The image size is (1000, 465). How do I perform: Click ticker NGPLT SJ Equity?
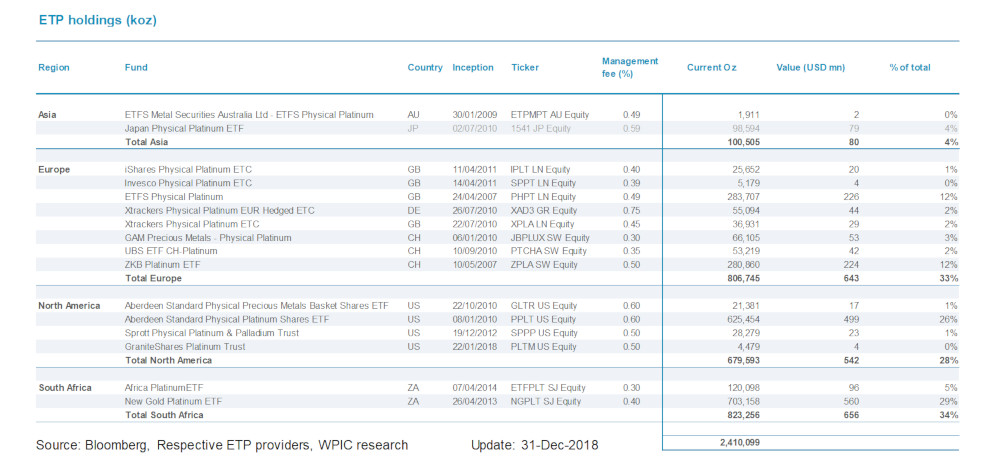tap(546, 402)
